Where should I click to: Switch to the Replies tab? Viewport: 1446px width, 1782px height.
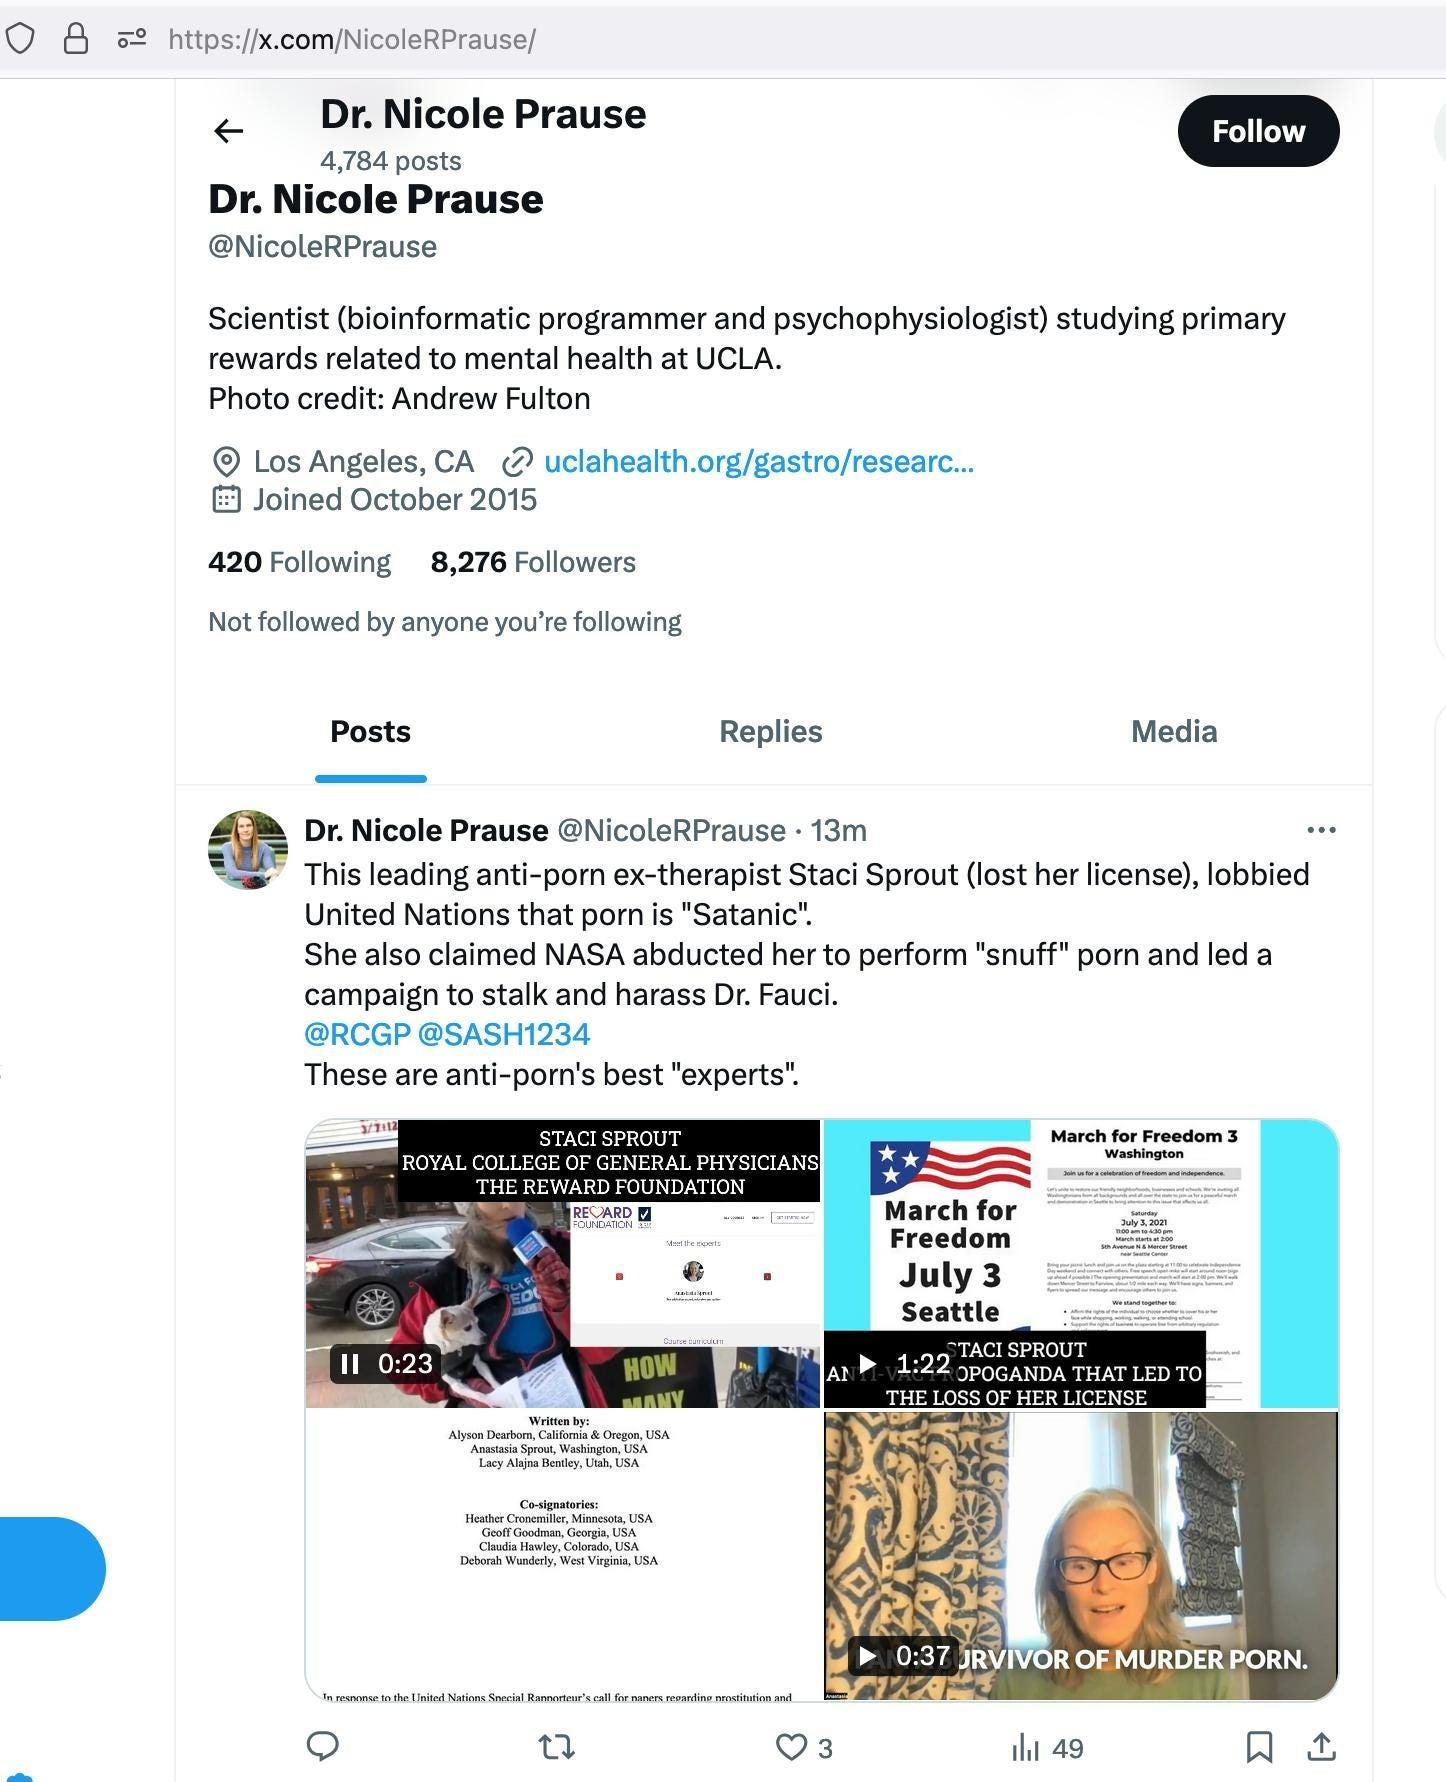coord(770,731)
